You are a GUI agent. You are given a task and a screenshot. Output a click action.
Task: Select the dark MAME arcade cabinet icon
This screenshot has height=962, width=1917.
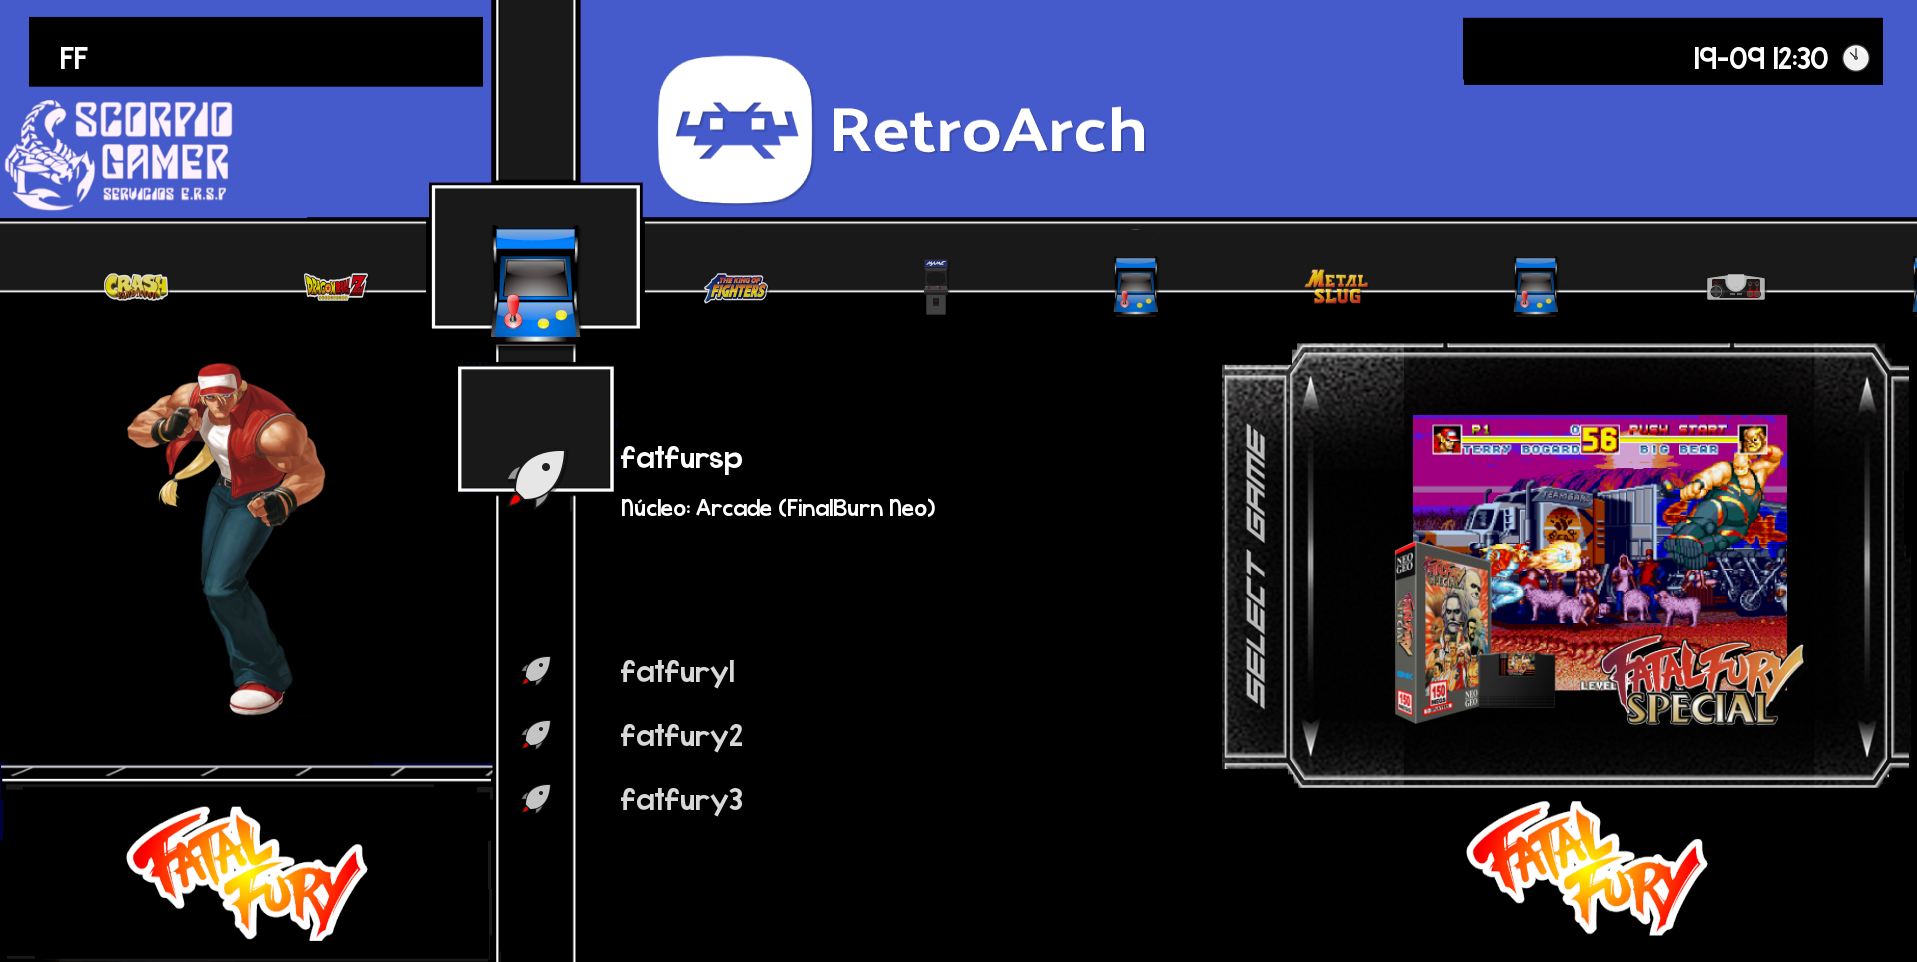coord(936,287)
